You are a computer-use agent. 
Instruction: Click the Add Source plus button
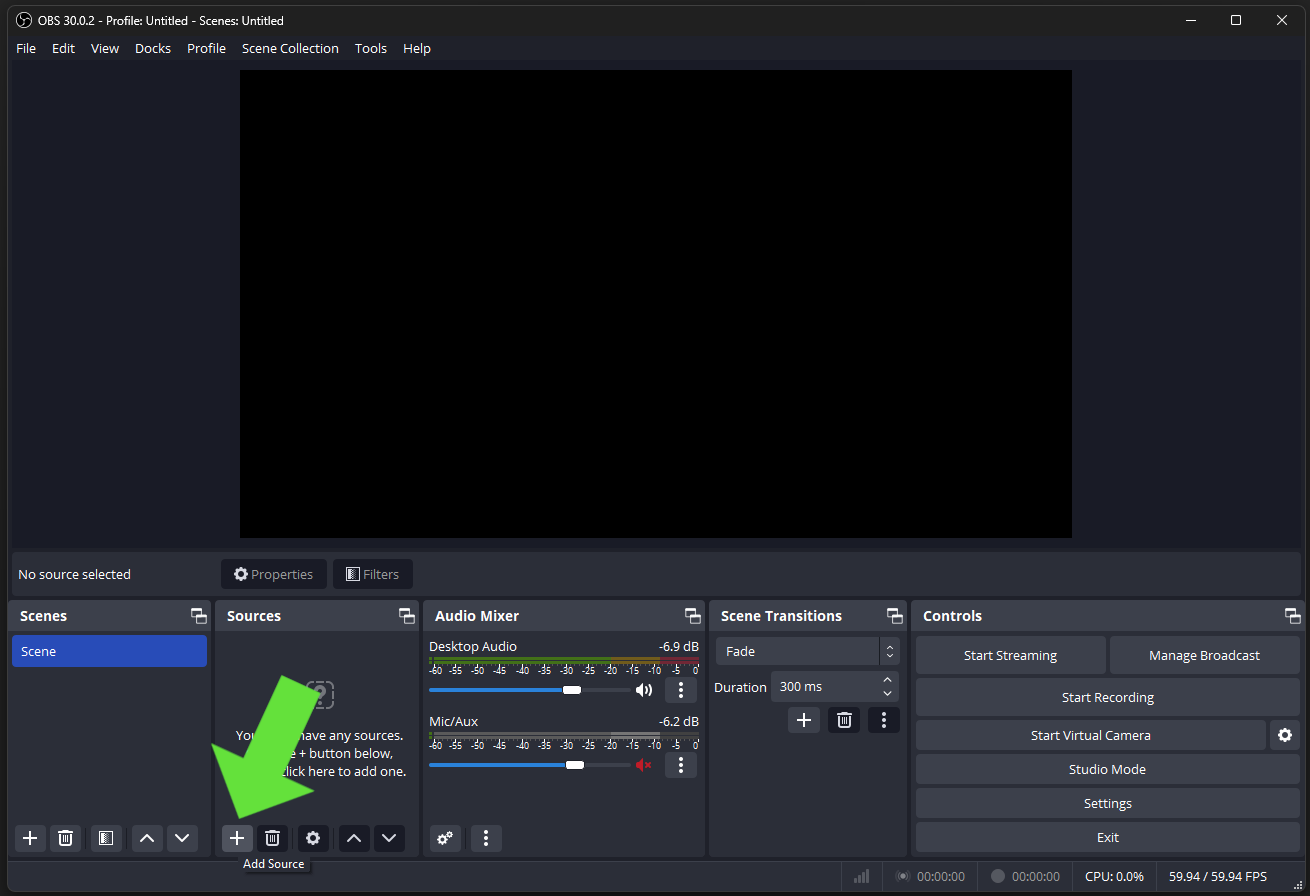coord(236,838)
